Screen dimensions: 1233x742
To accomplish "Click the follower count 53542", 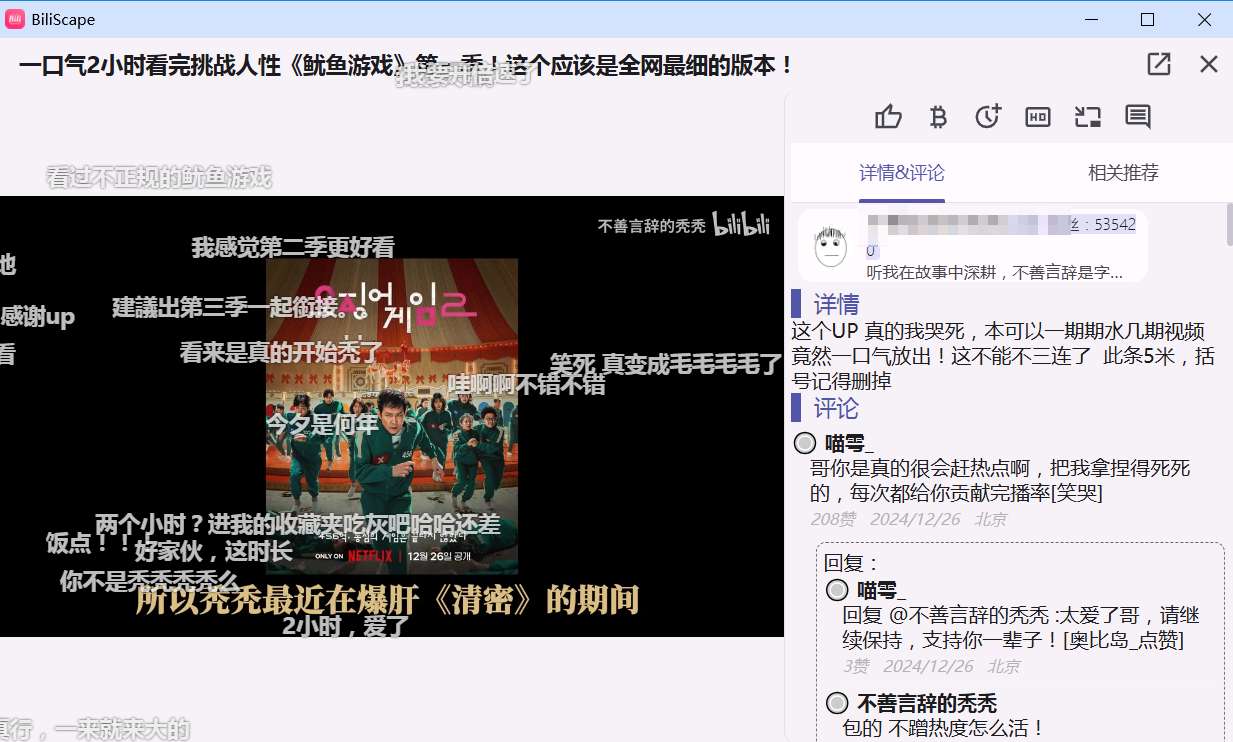I will [1115, 224].
